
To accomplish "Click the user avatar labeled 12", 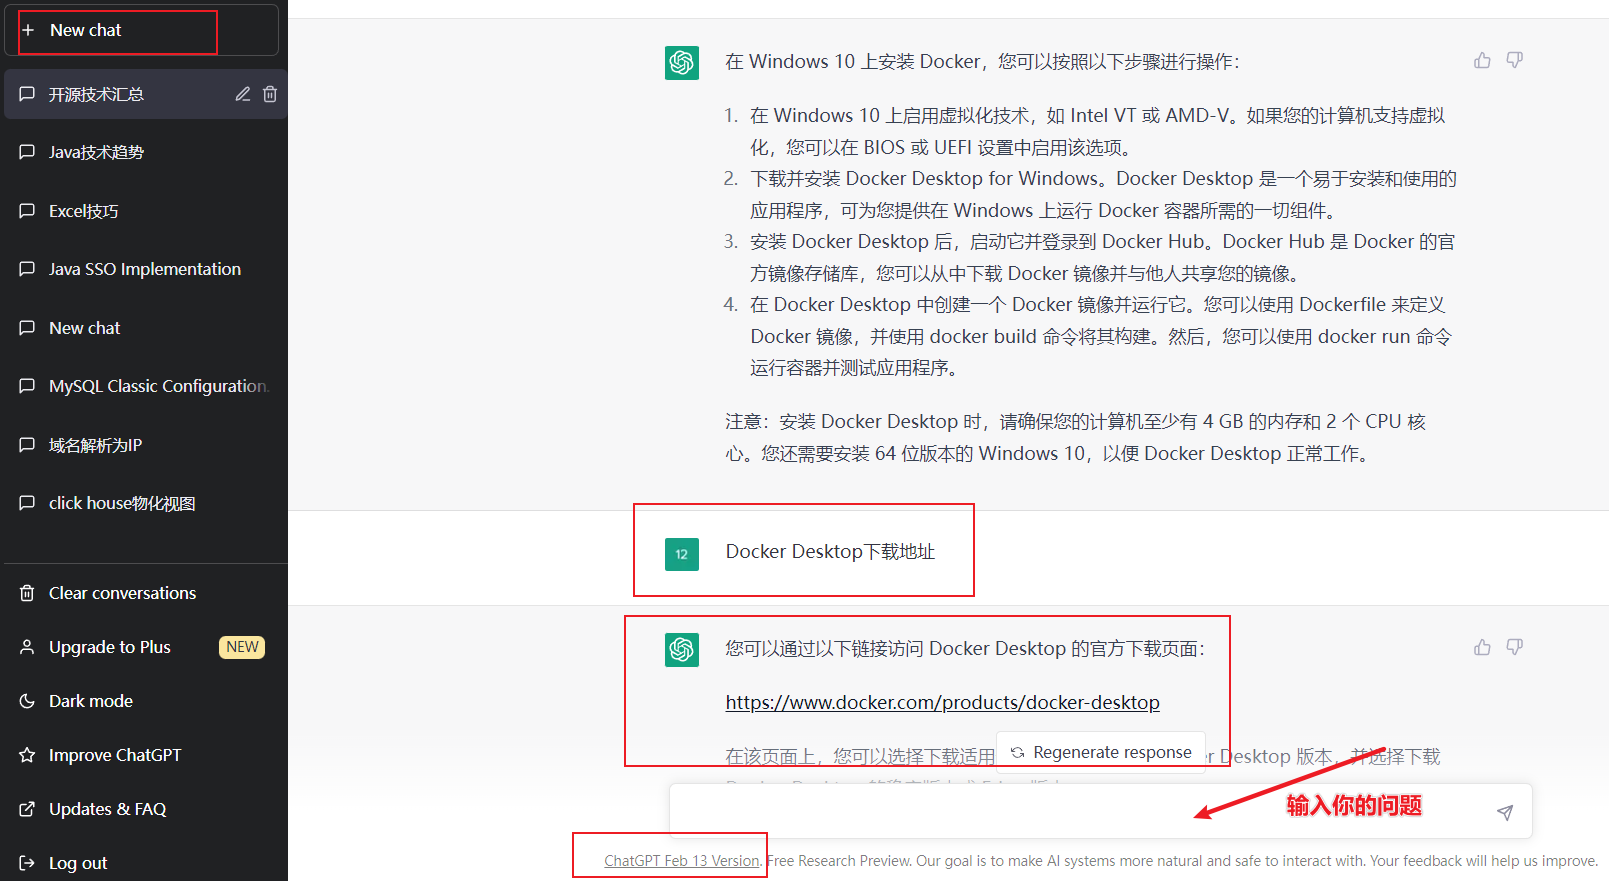I will tap(682, 554).
